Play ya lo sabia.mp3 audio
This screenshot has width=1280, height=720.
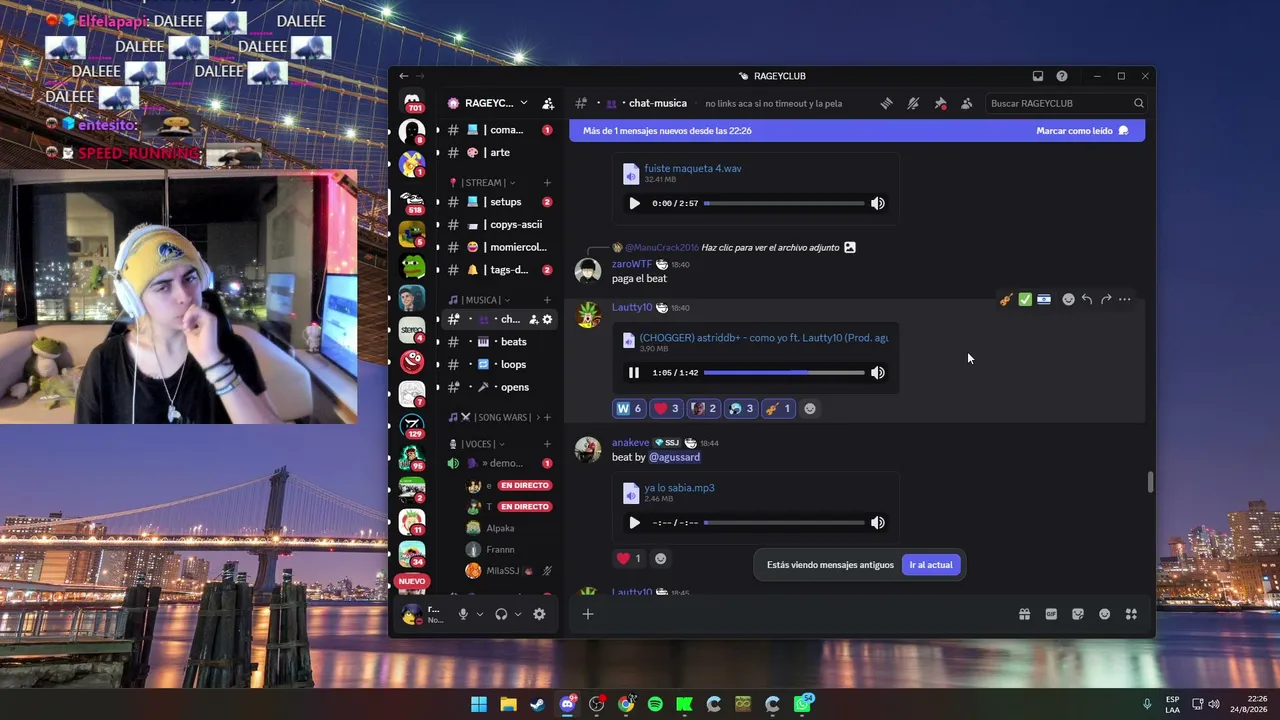coord(634,523)
